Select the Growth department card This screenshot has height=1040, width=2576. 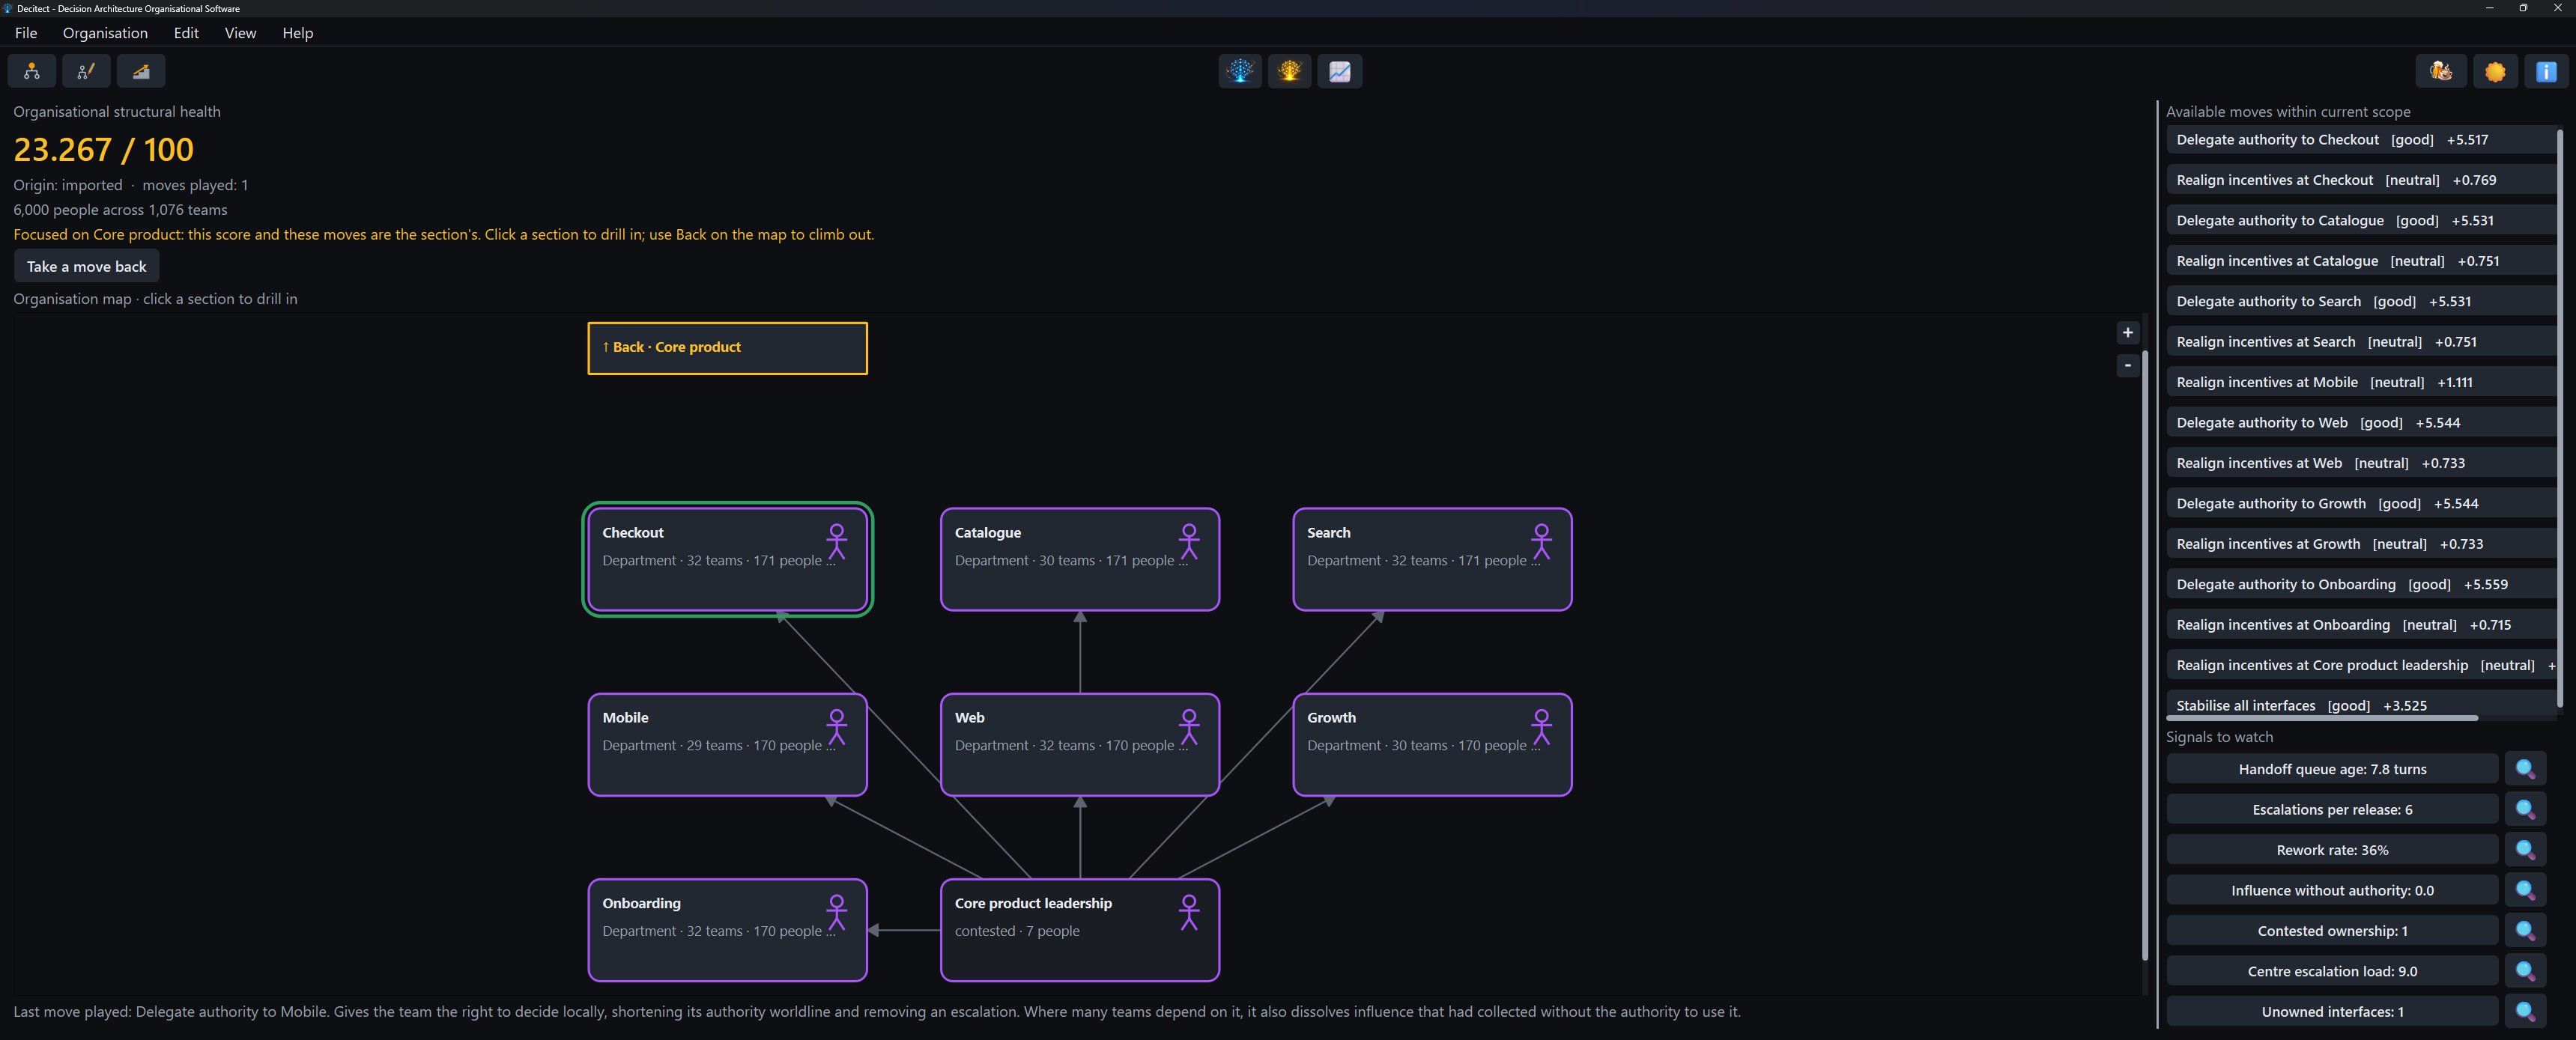point(1432,744)
